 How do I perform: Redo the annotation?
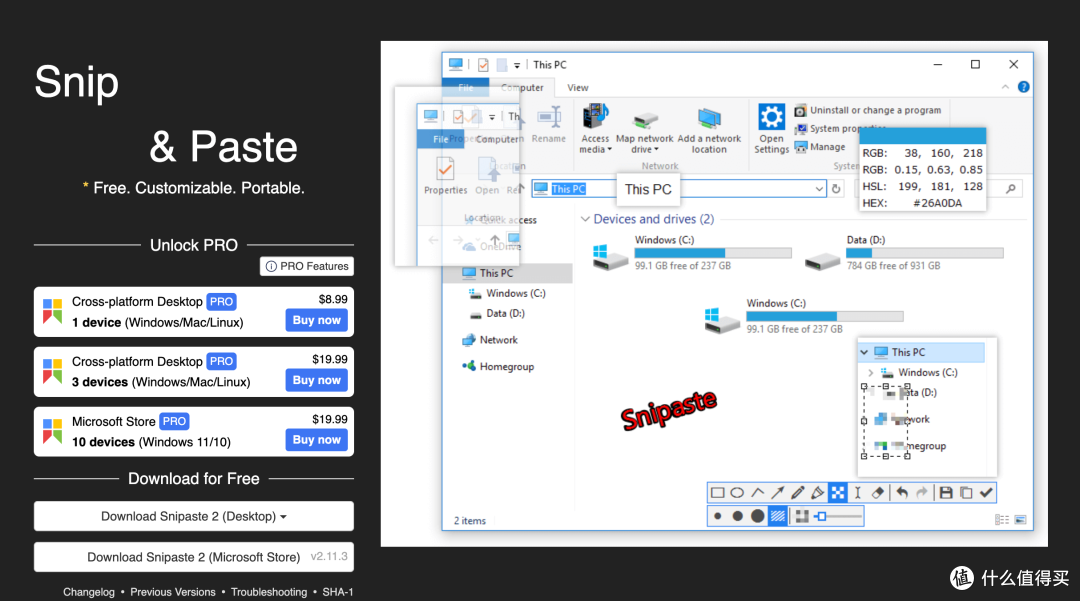(x=922, y=493)
